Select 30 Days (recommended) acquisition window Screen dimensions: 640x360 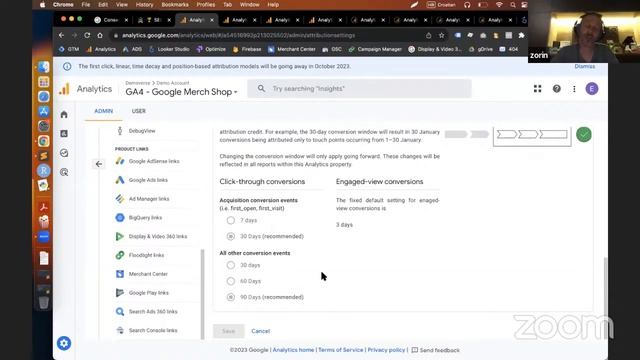click(231, 236)
